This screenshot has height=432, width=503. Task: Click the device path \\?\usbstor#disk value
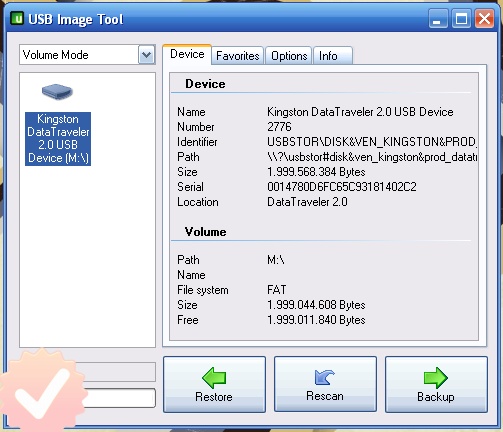(372, 157)
